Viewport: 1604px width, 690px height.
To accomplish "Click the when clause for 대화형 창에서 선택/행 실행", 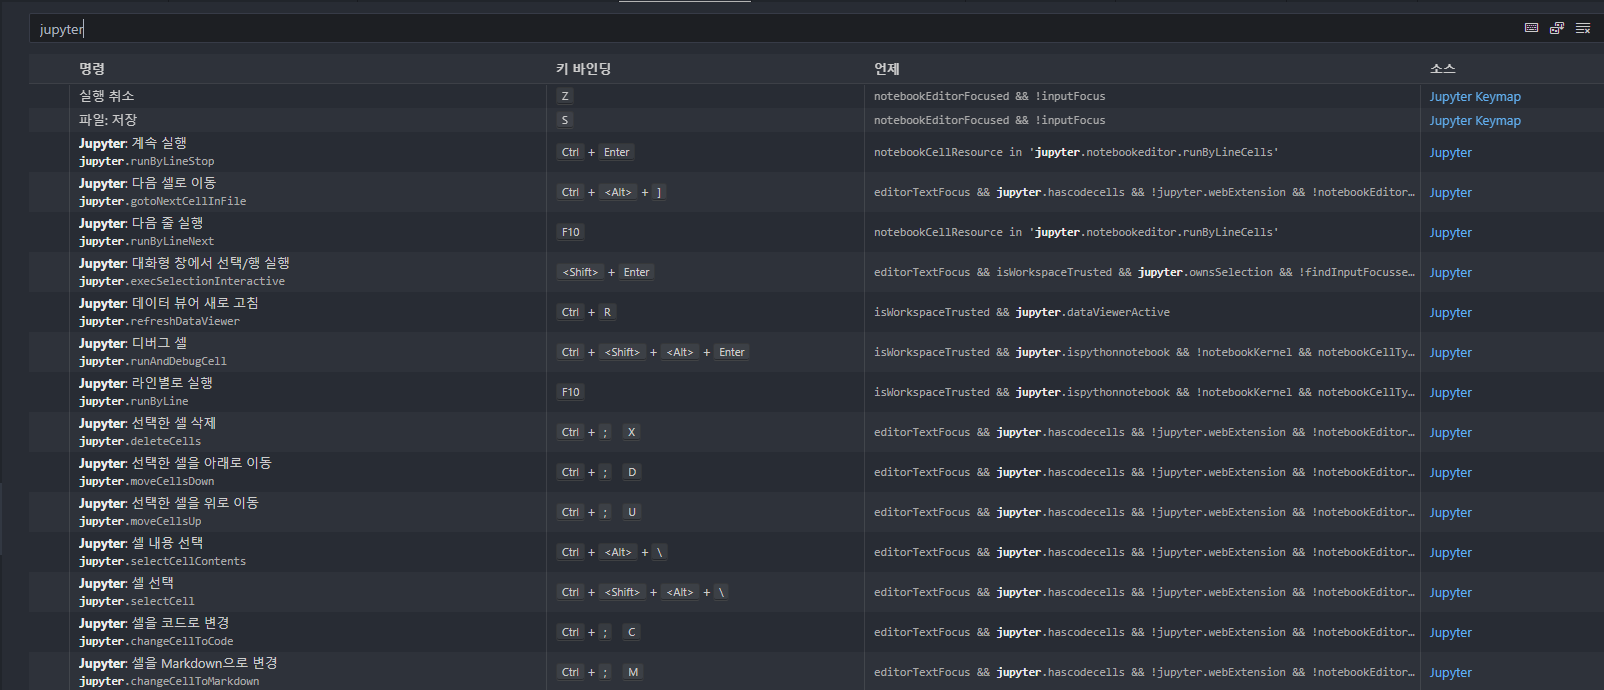I will pos(1144,272).
